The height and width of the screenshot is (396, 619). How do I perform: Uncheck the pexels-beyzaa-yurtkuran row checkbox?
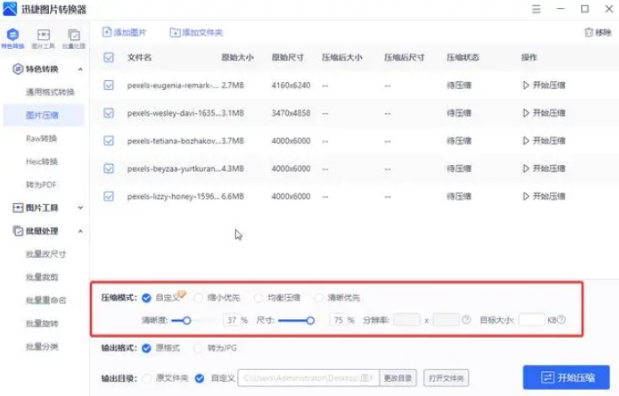109,169
